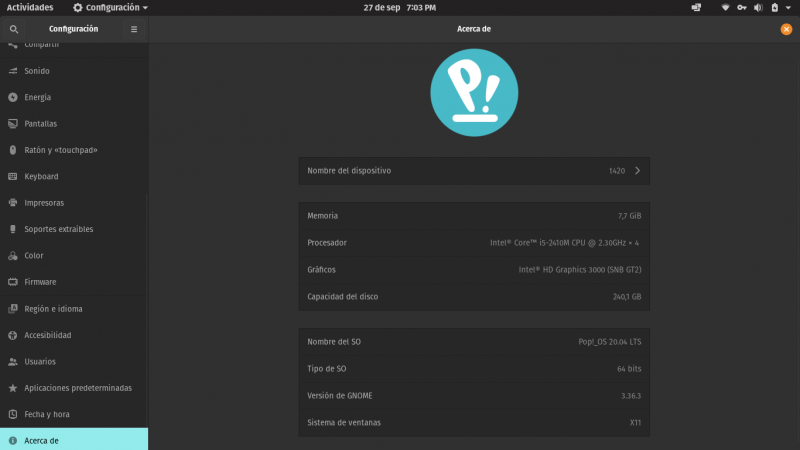
Task: Click the search icon in Configuración header
Action: point(13,29)
